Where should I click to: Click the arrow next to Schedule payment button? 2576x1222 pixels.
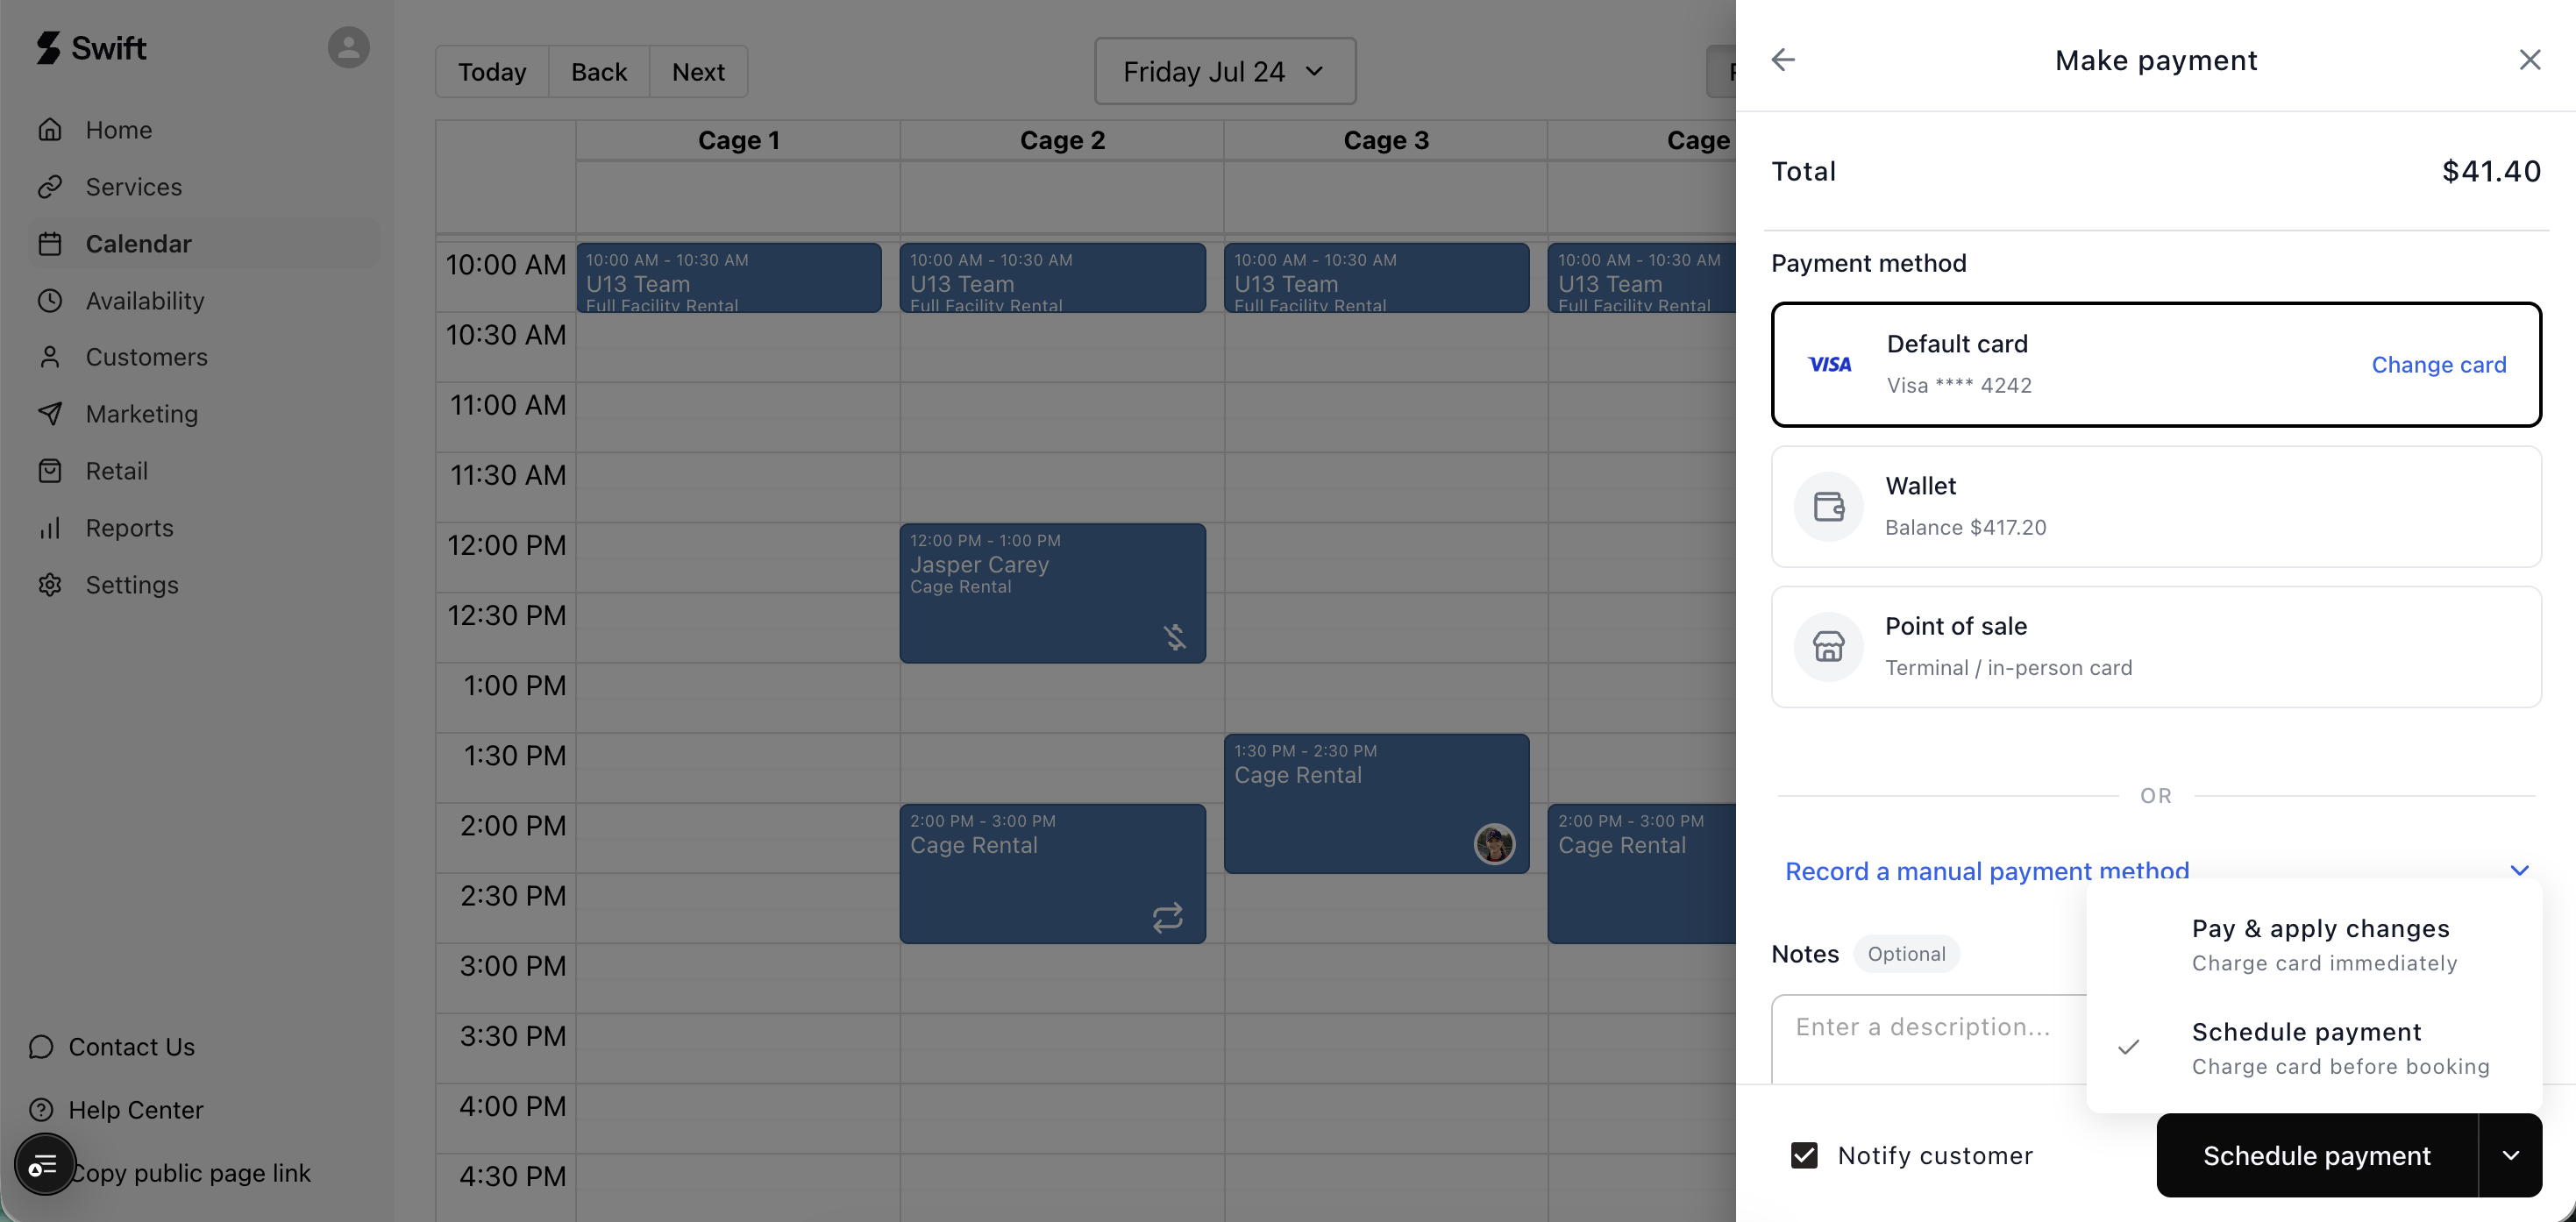tap(2510, 1156)
